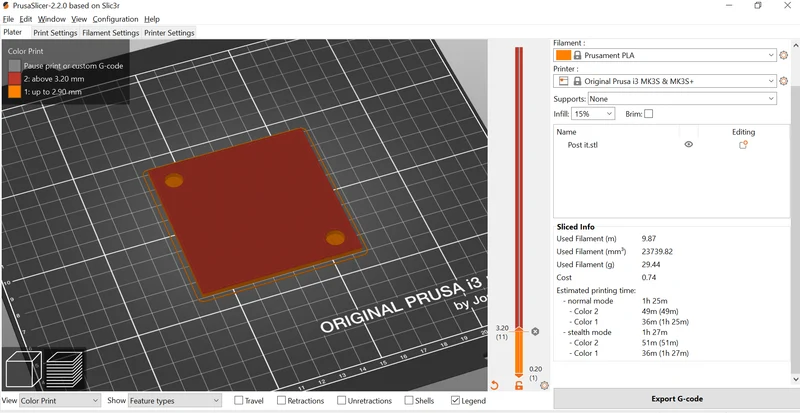Click the PrusaSlicer logo in the title bar
The height and width of the screenshot is (413, 800).
point(6,5)
